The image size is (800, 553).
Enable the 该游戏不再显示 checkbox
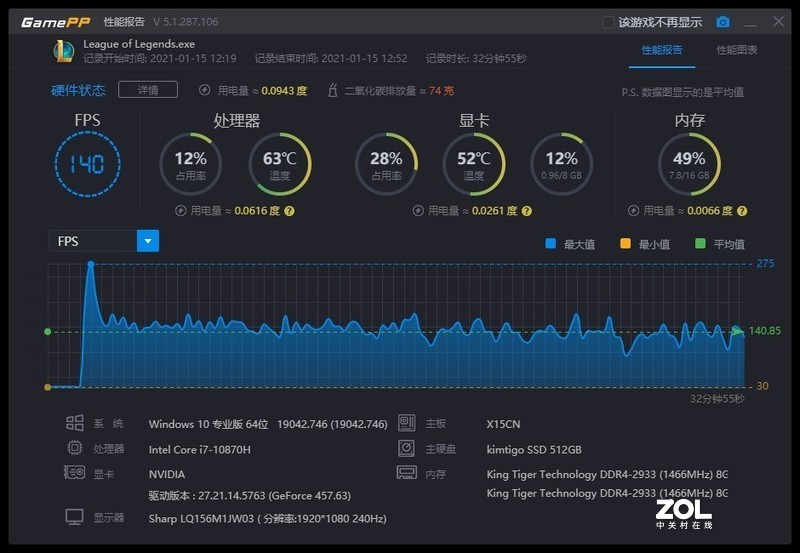click(608, 22)
